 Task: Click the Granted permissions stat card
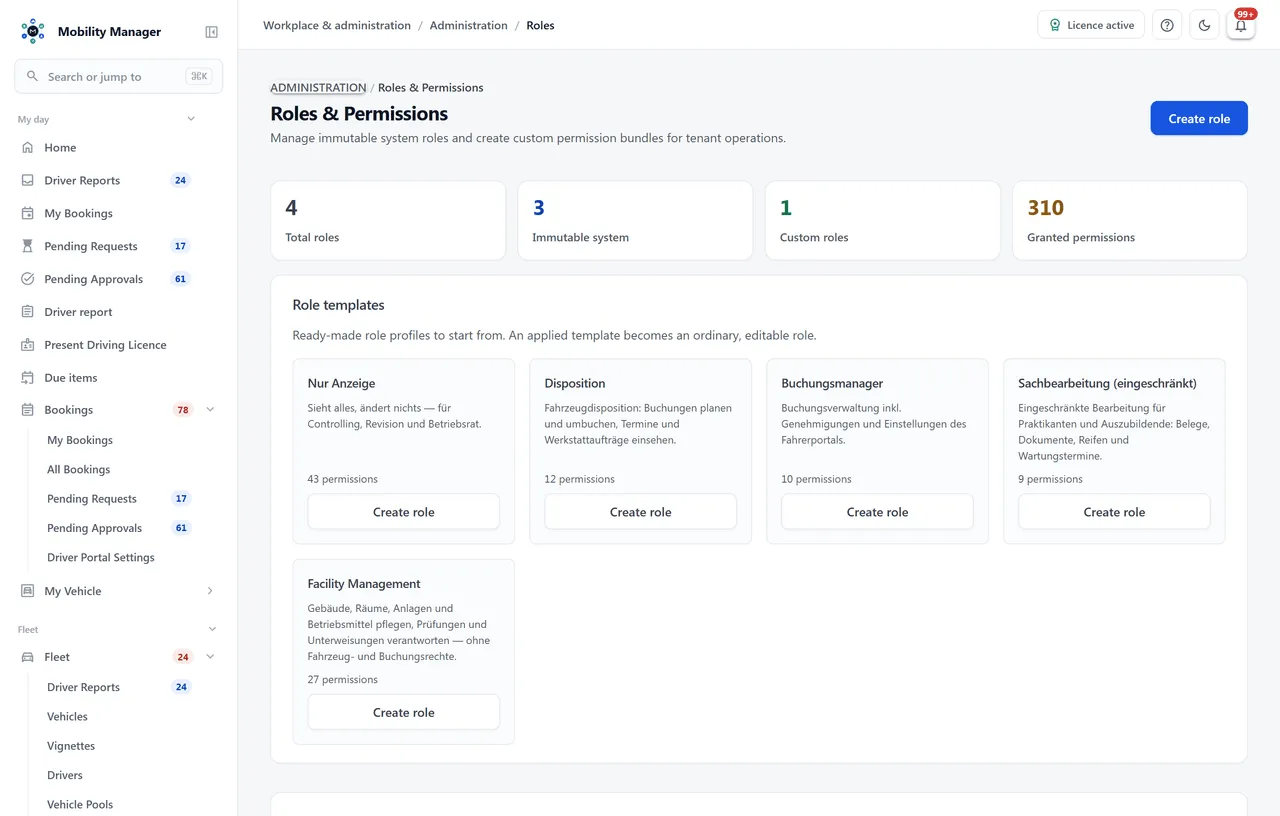click(x=1130, y=220)
